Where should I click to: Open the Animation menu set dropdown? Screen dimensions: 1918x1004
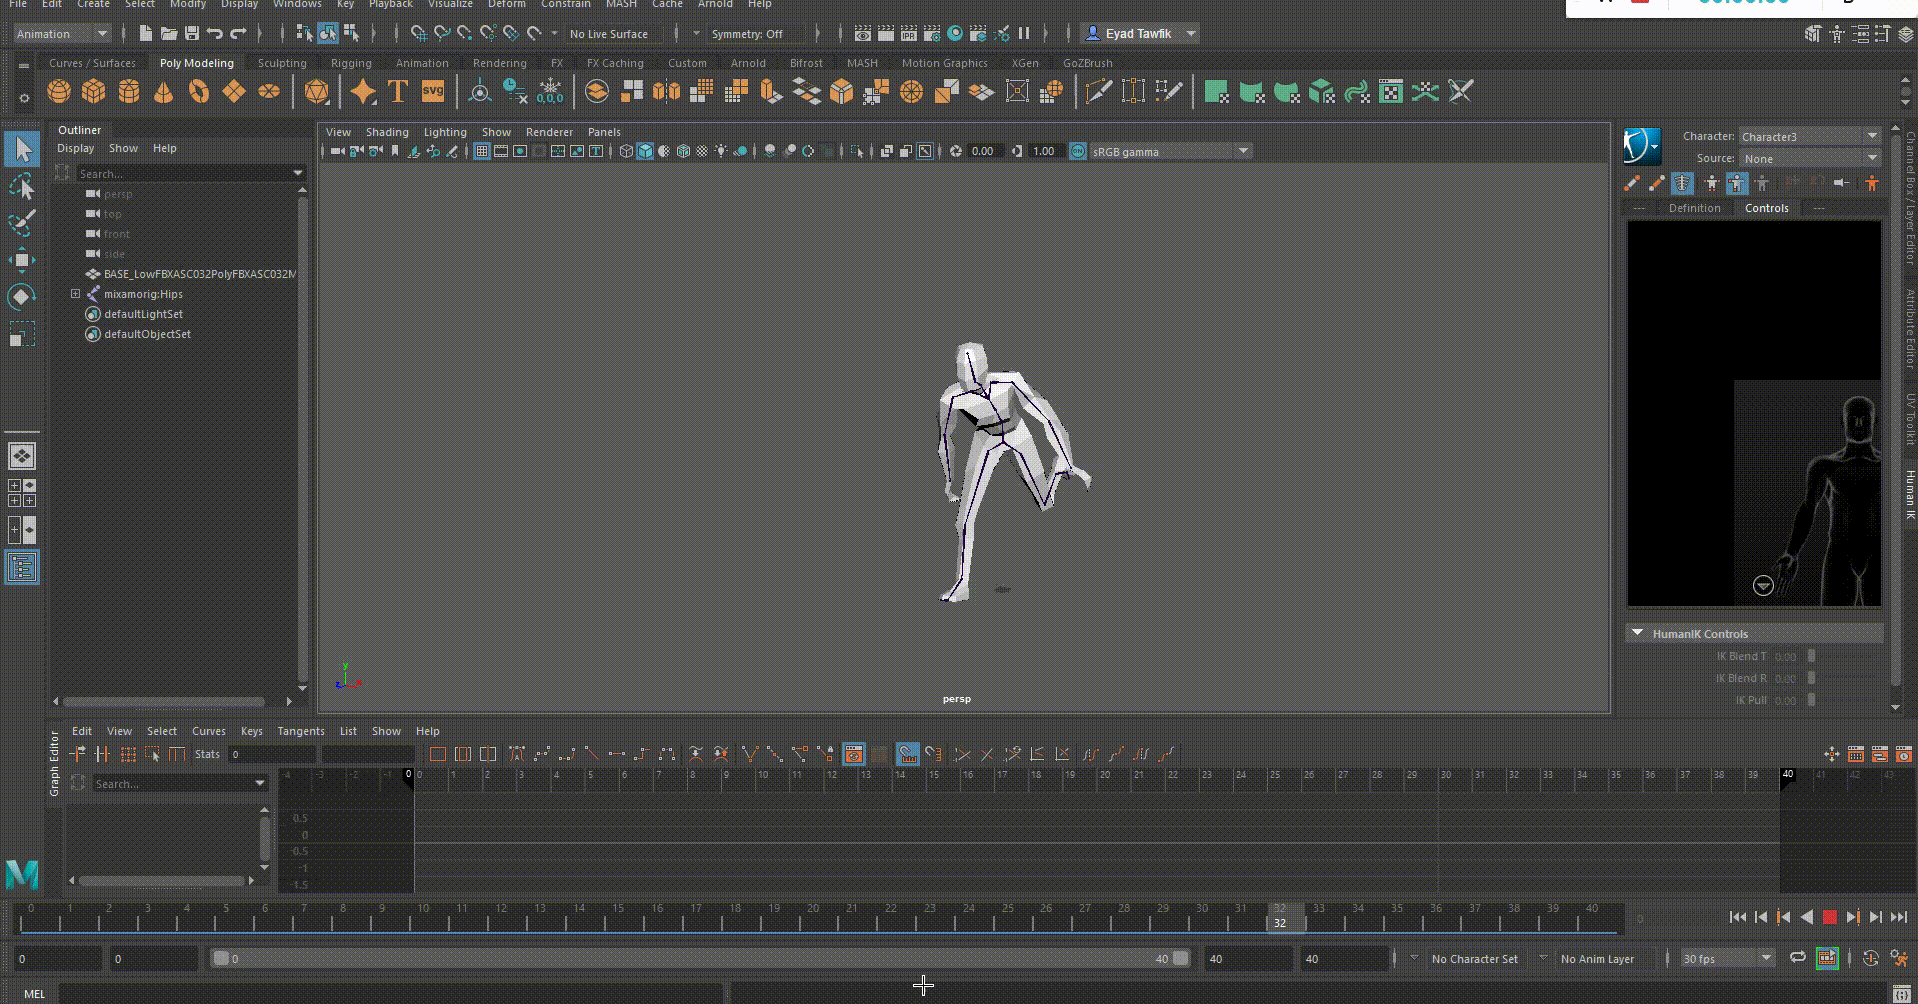[x=62, y=34]
